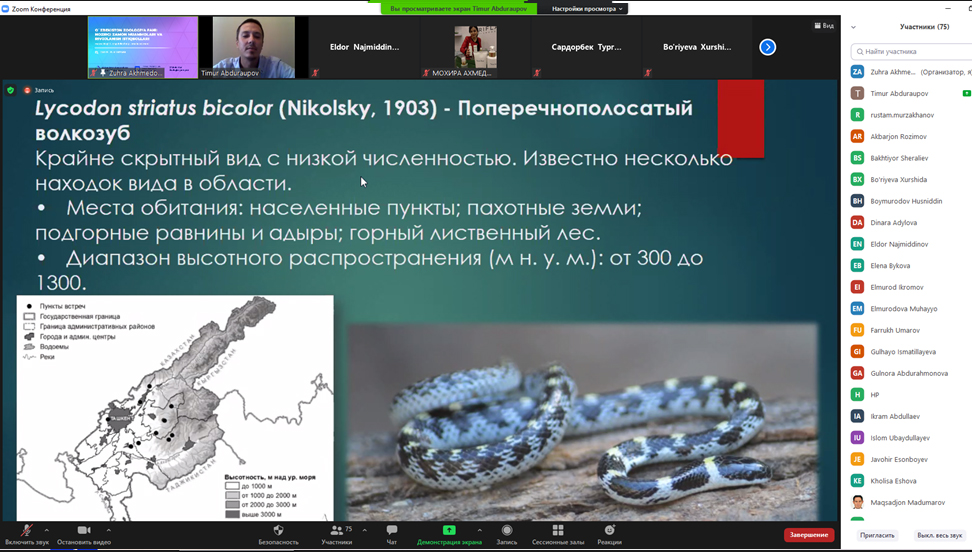The image size is (972, 552).
Task: Click the Пригласить invite button
Action: (x=878, y=535)
